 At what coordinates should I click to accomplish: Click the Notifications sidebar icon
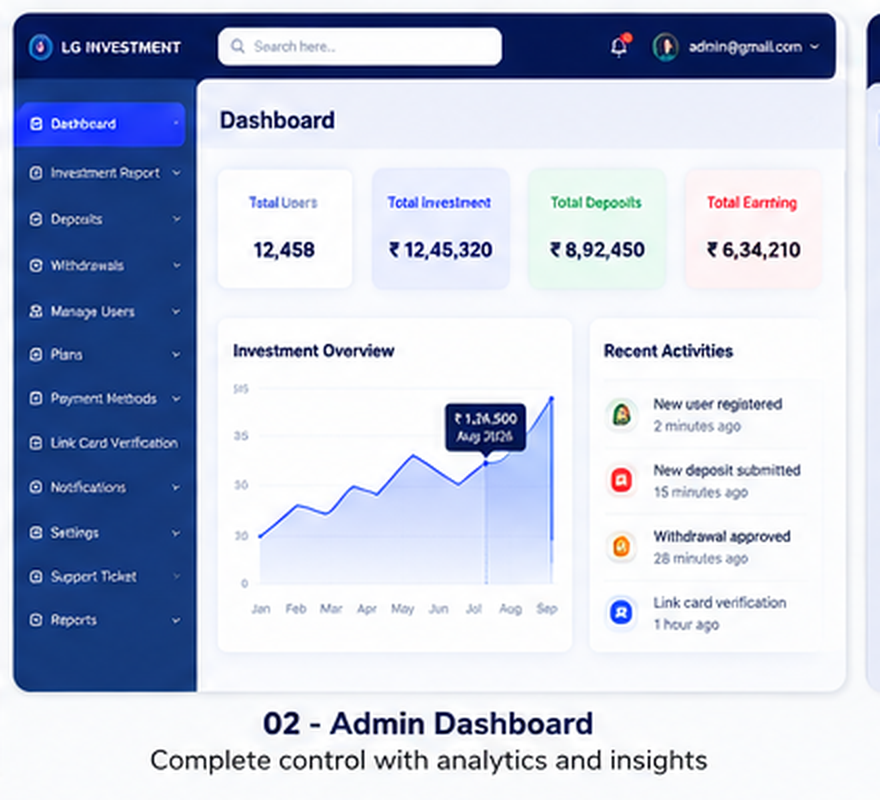coord(36,487)
